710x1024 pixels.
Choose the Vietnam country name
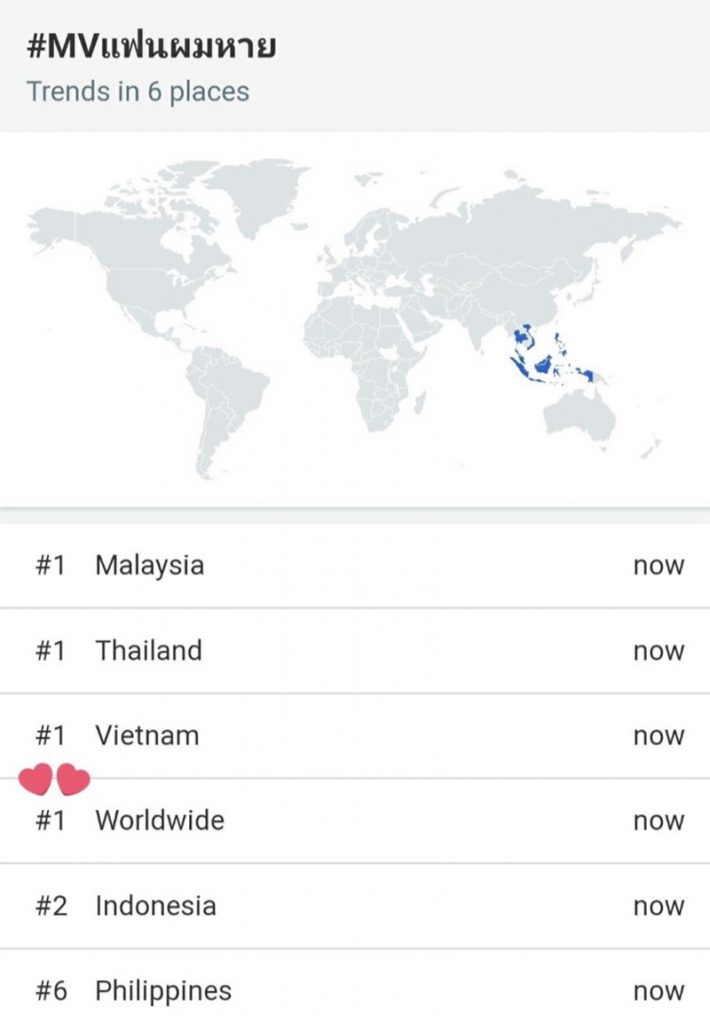pyautogui.click(x=147, y=736)
